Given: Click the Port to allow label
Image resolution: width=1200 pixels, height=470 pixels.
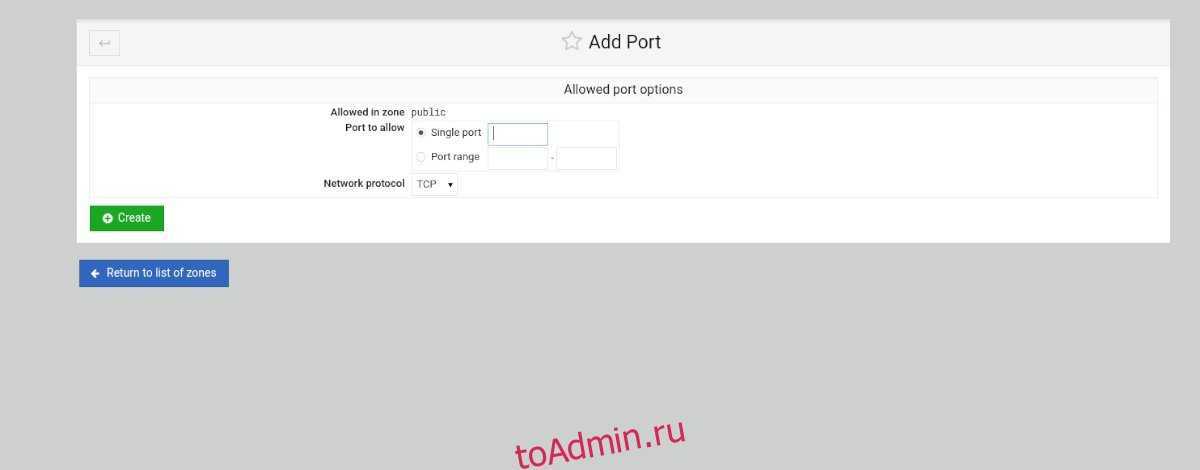Looking at the screenshot, I should point(375,128).
